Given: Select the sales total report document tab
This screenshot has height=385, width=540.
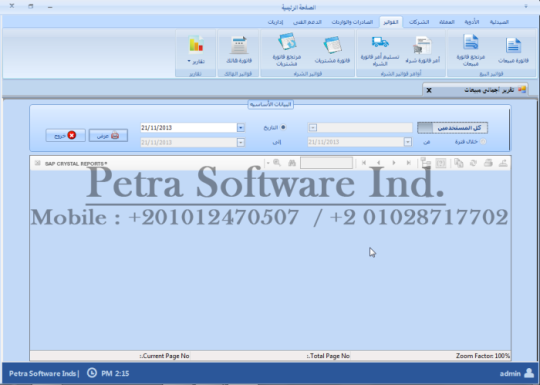Looking at the screenshot, I should tap(475, 90).
